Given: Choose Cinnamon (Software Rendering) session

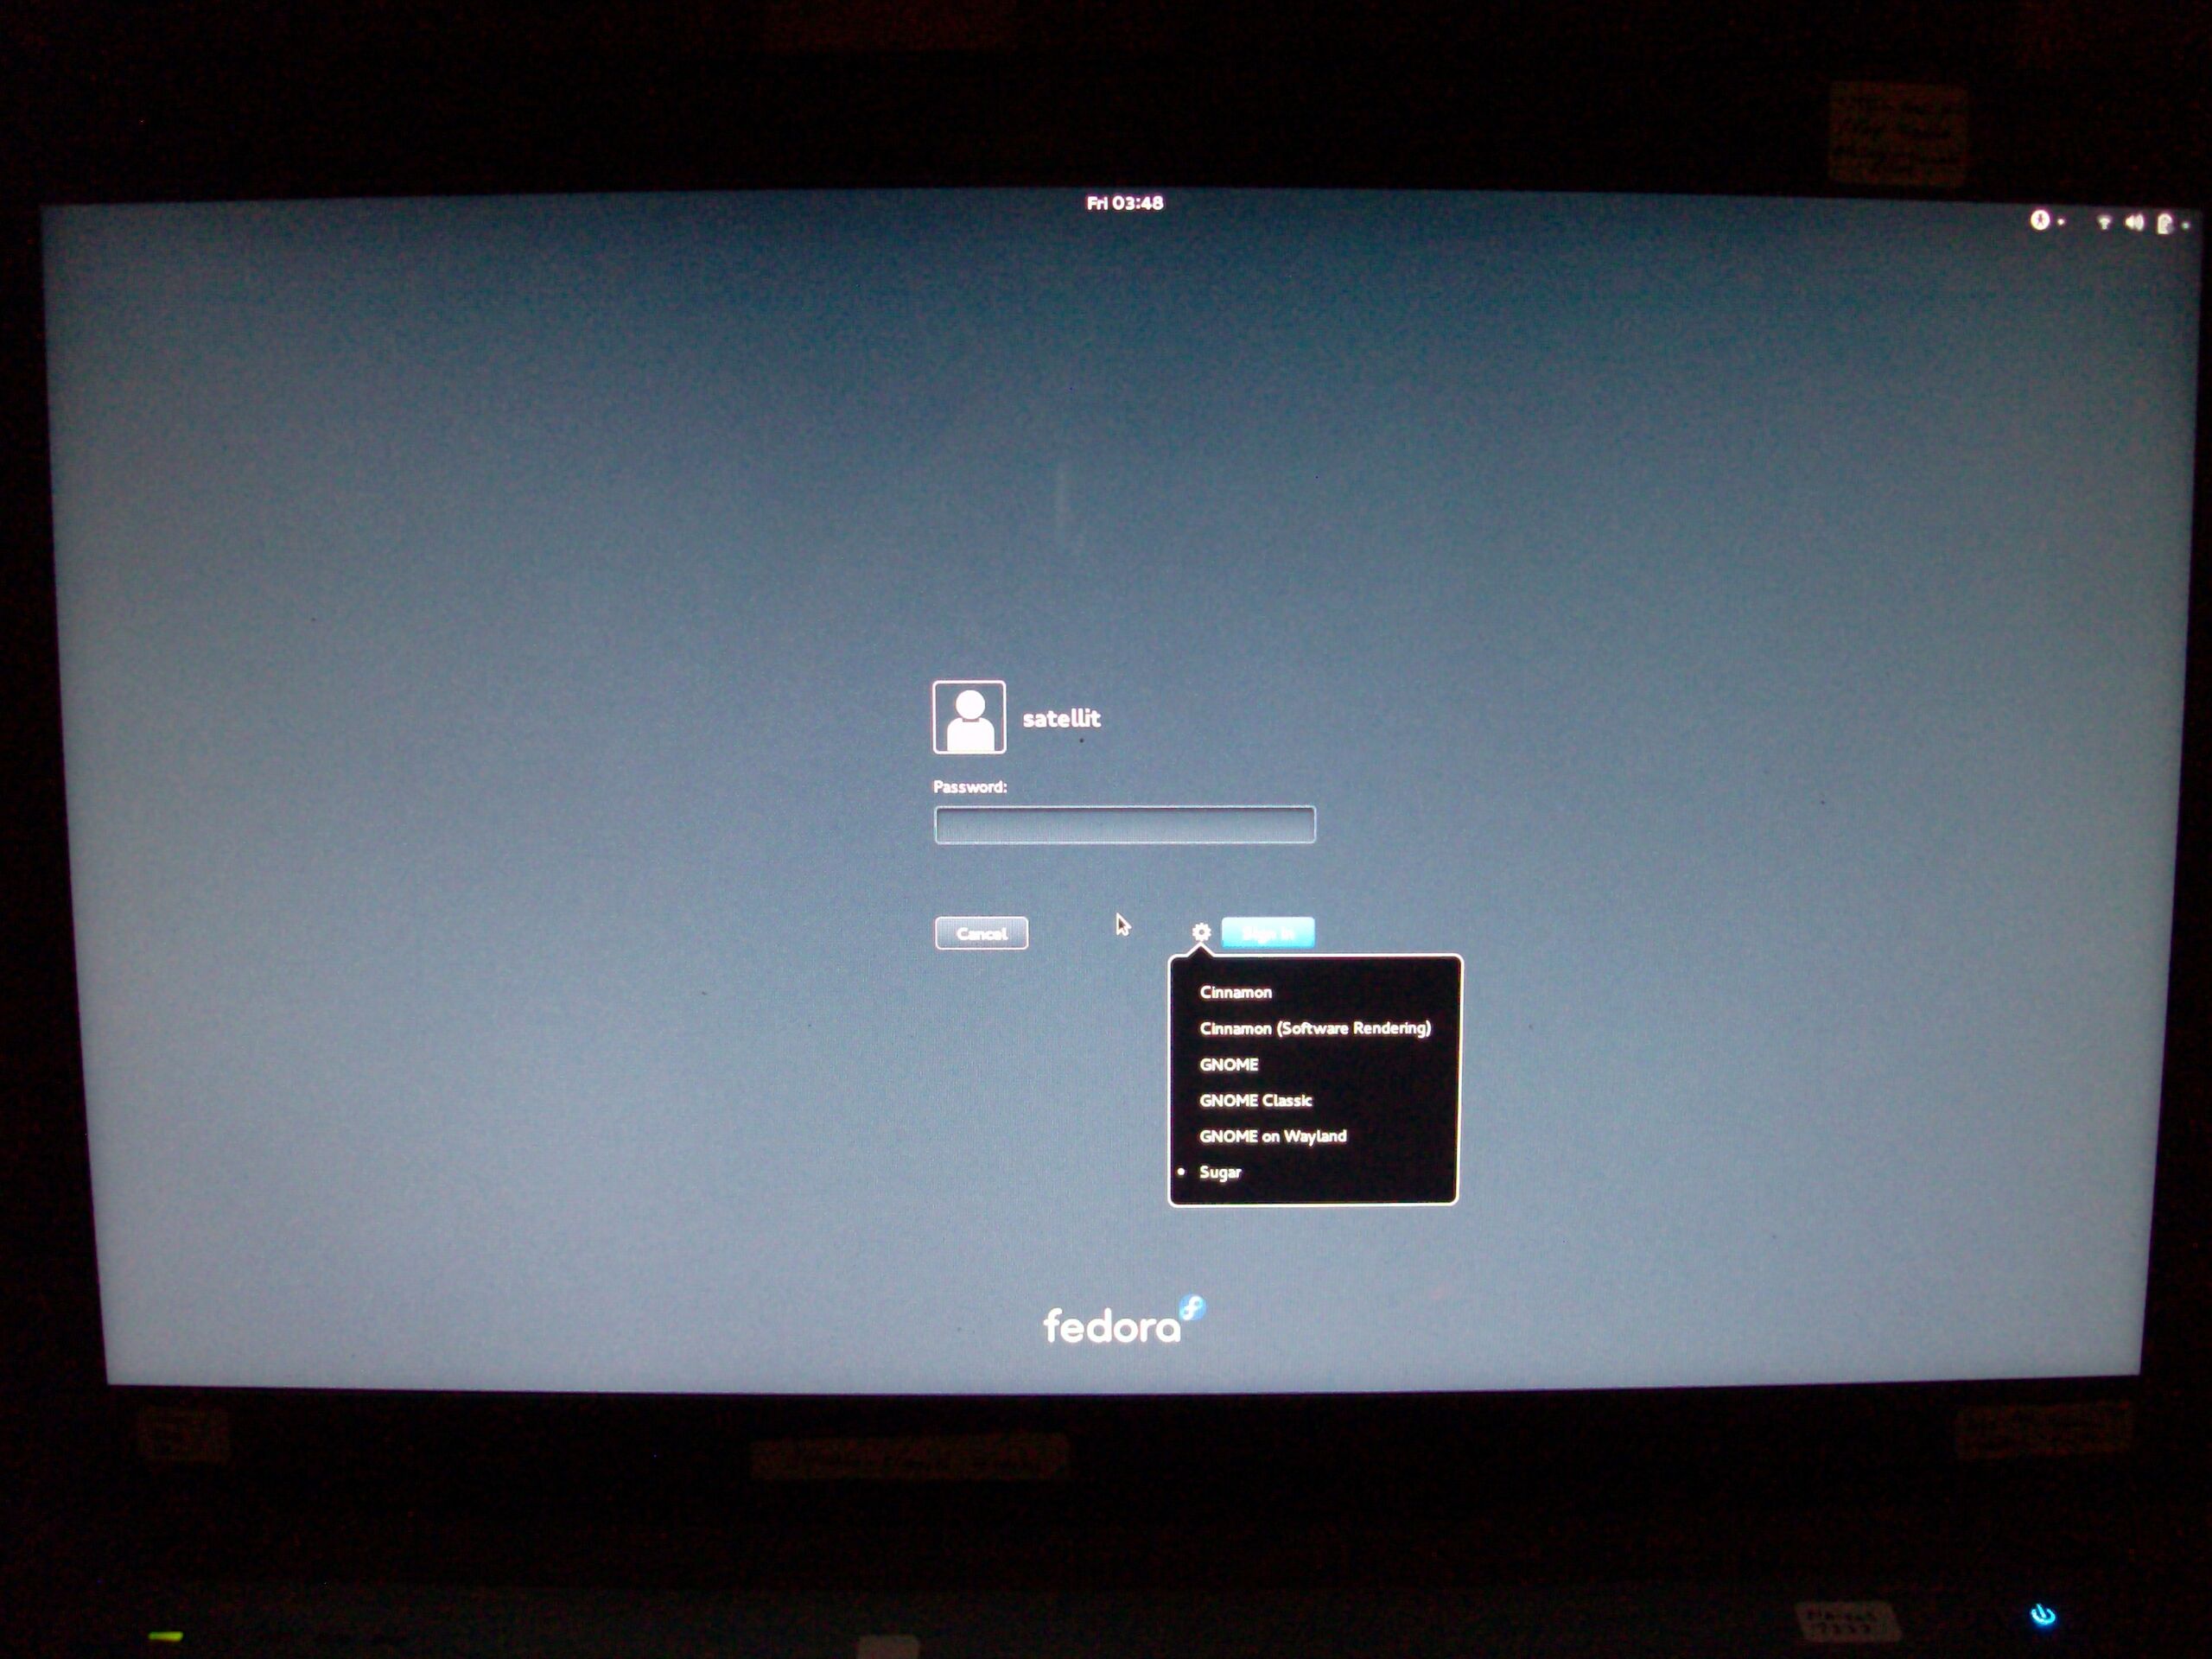Looking at the screenshot, I should (1314, 1028).
